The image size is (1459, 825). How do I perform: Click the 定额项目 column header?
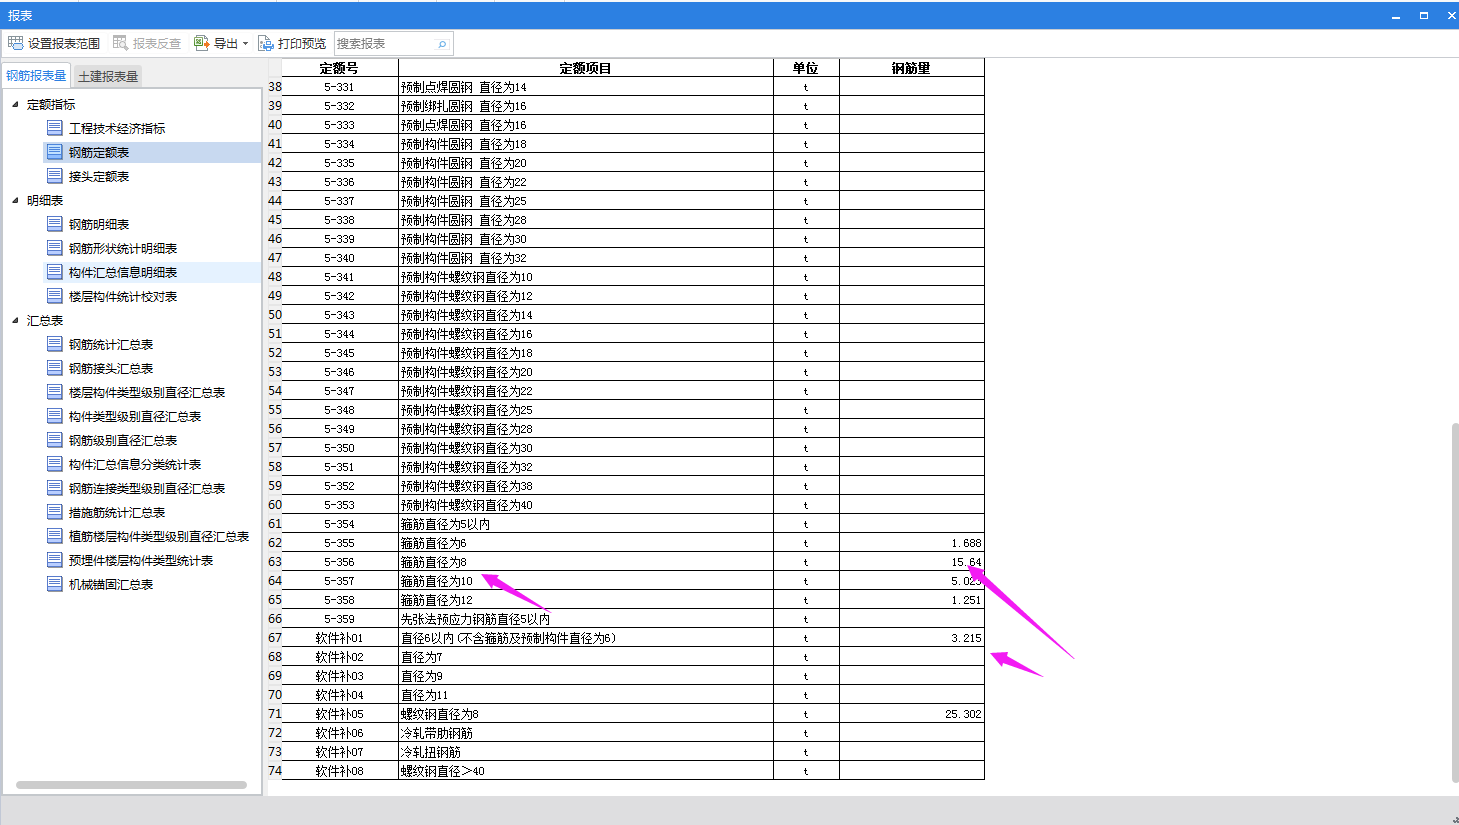[585, 68]
